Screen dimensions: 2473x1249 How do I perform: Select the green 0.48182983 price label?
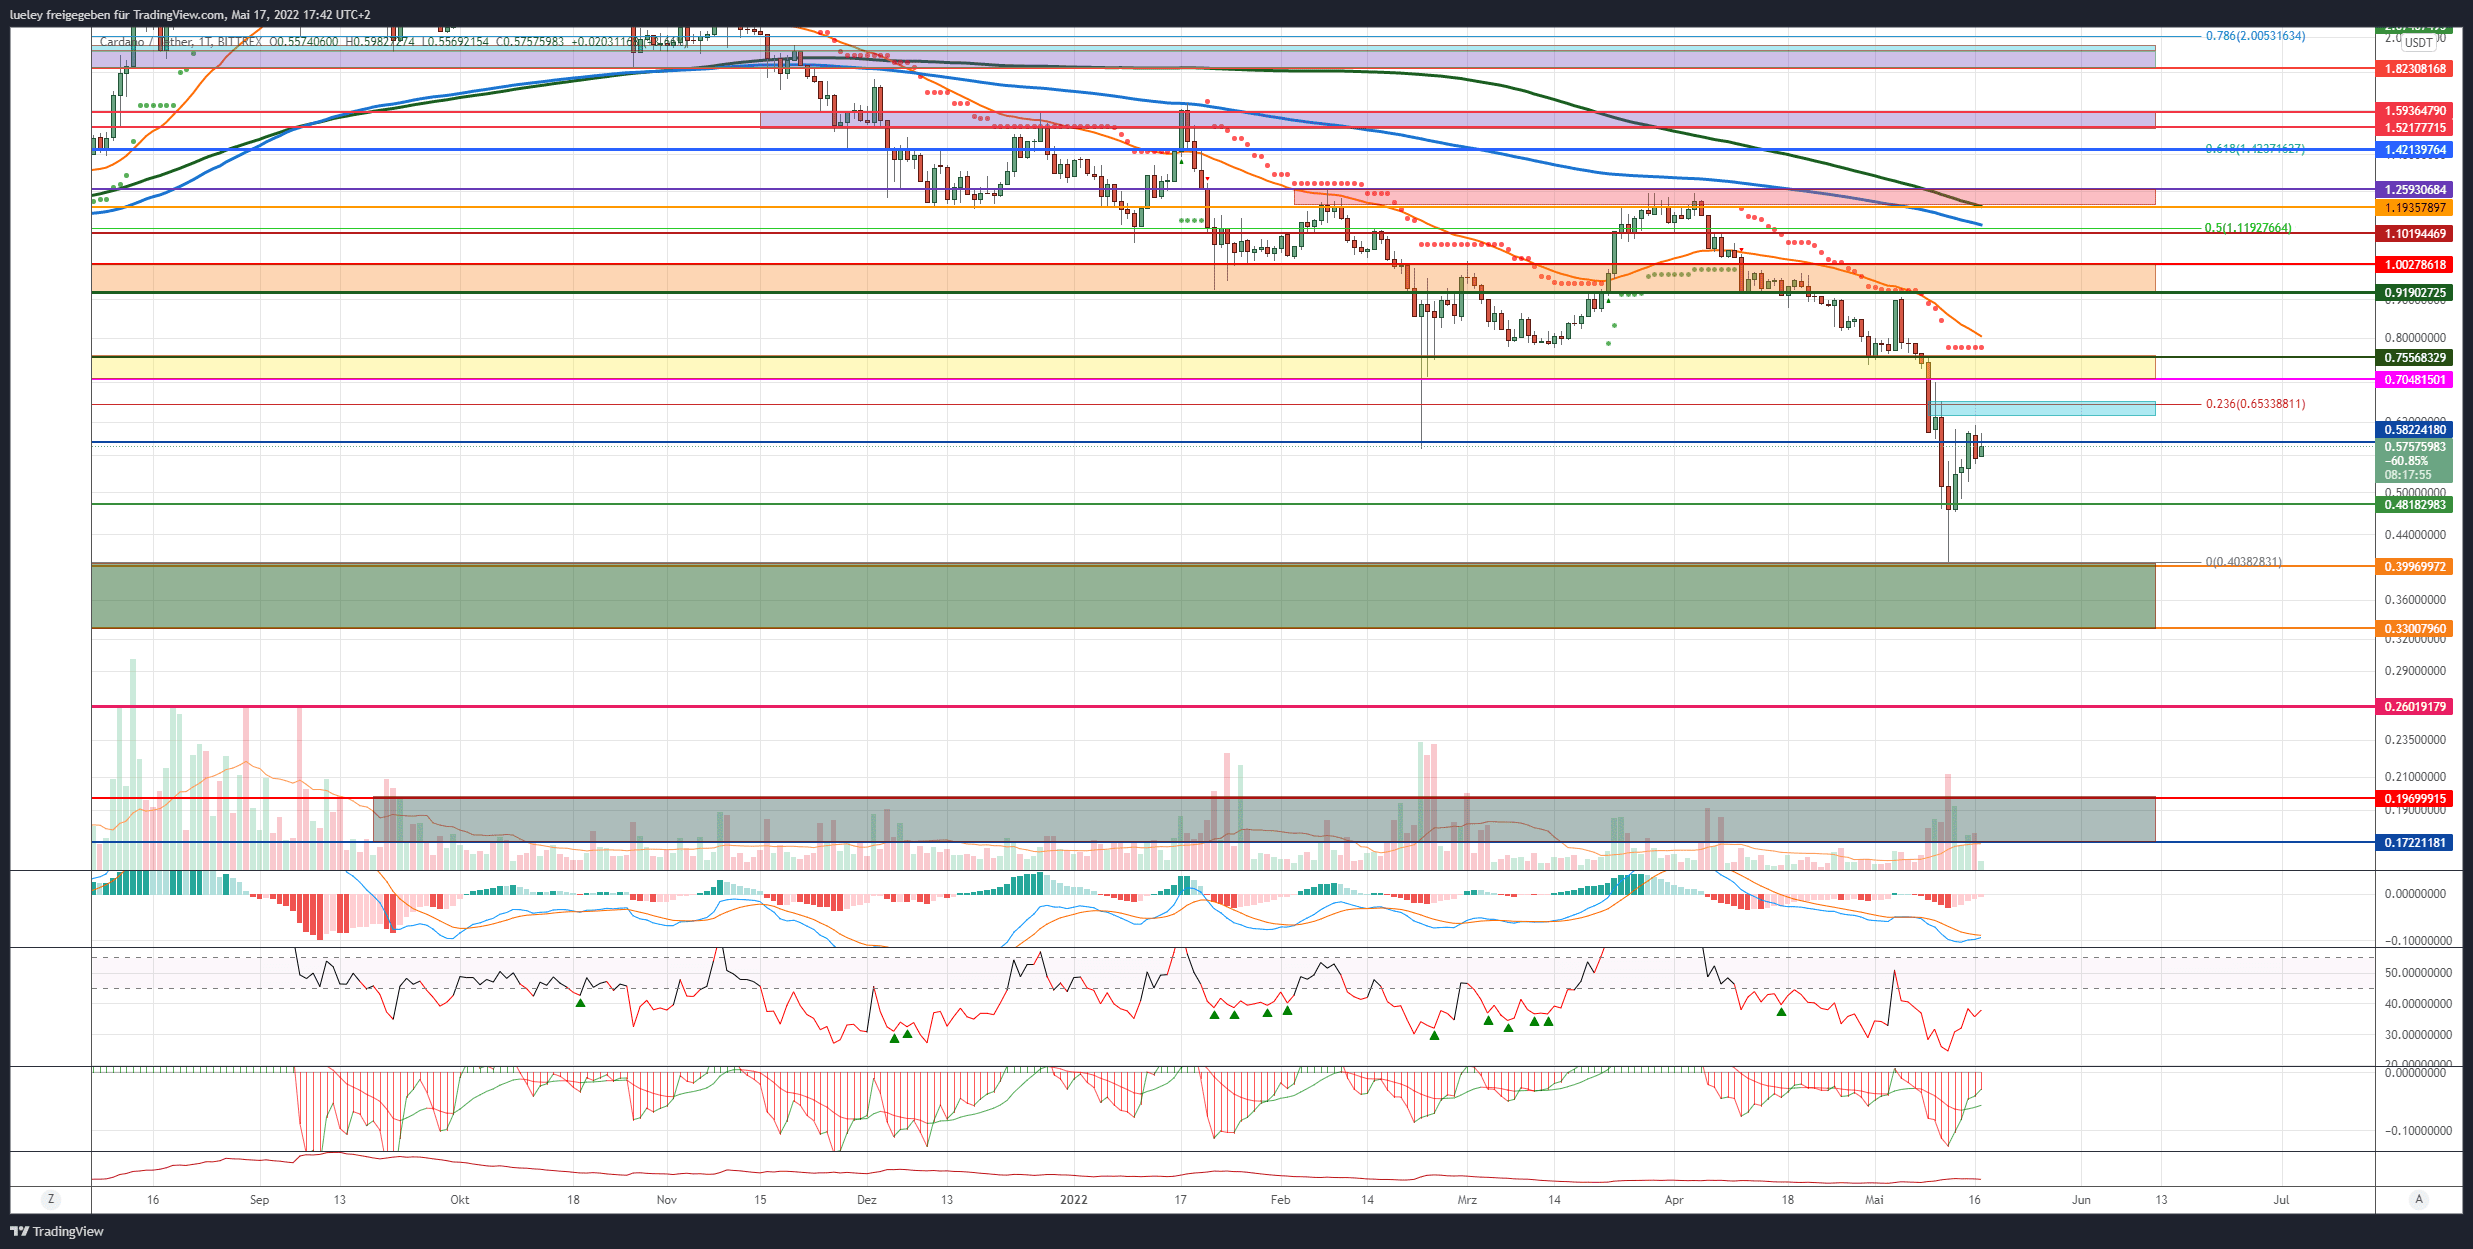(2413, 505)
